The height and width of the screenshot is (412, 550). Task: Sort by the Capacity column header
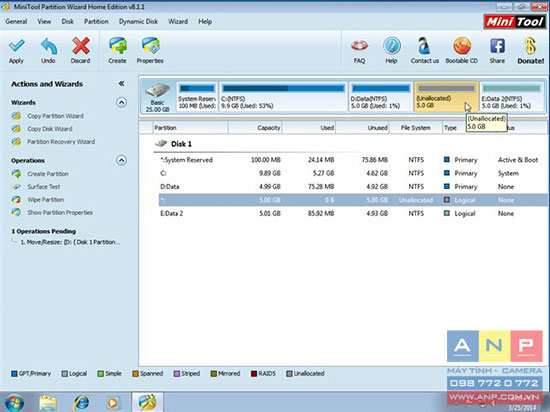(256, 128)
